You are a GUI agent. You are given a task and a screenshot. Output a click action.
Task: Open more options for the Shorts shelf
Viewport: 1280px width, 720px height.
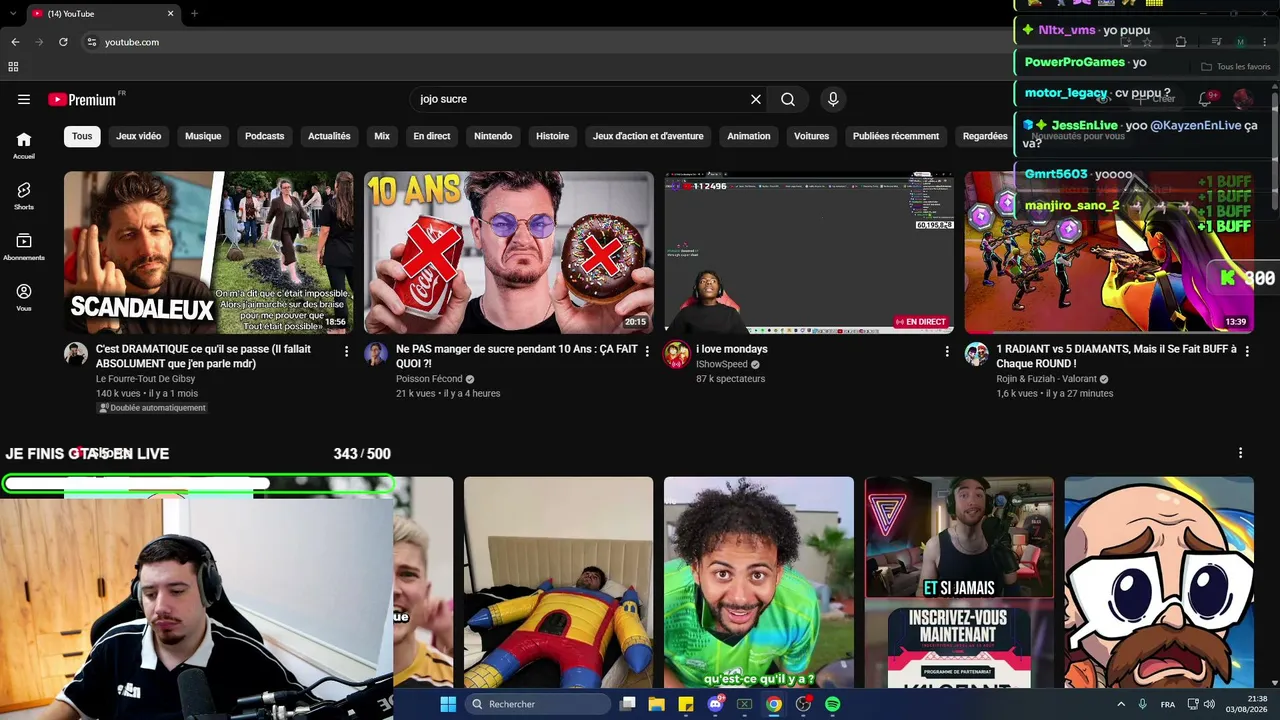[1240, 453]
